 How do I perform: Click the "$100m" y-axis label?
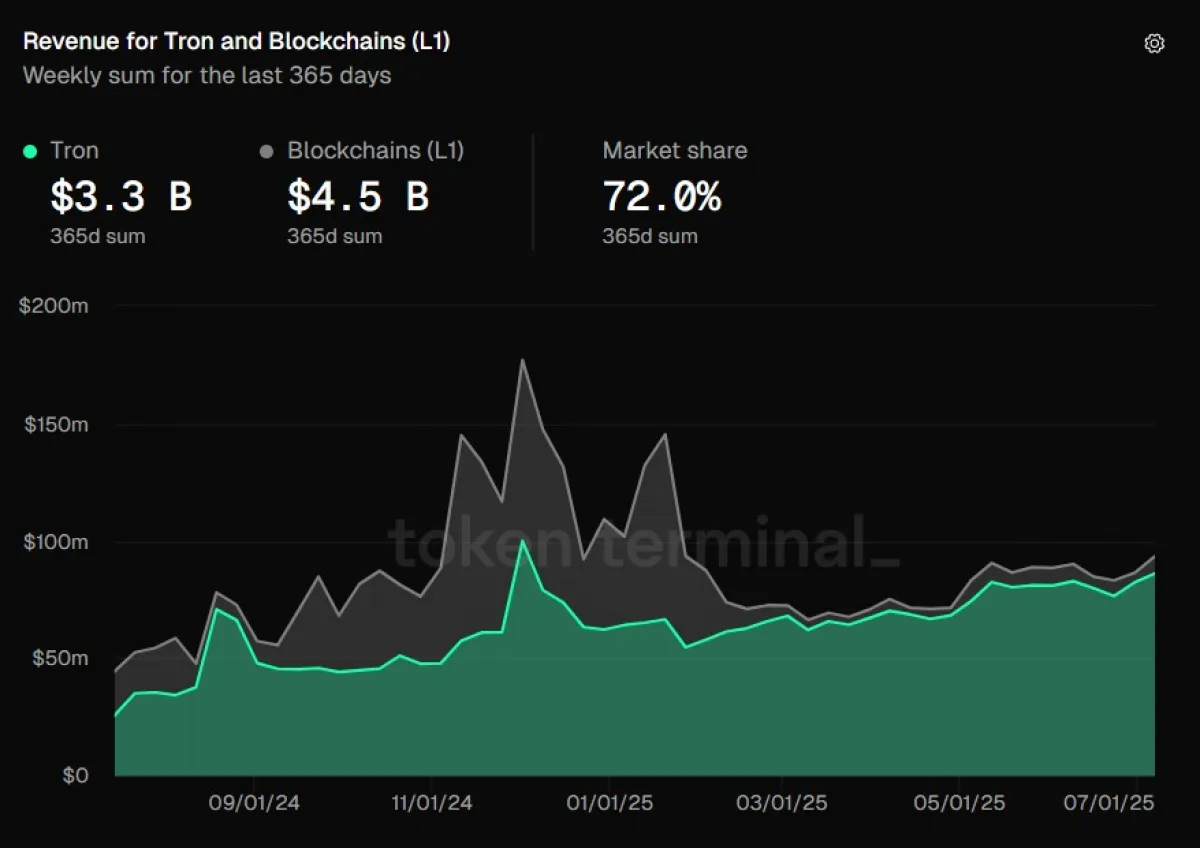tap(56, 542)
